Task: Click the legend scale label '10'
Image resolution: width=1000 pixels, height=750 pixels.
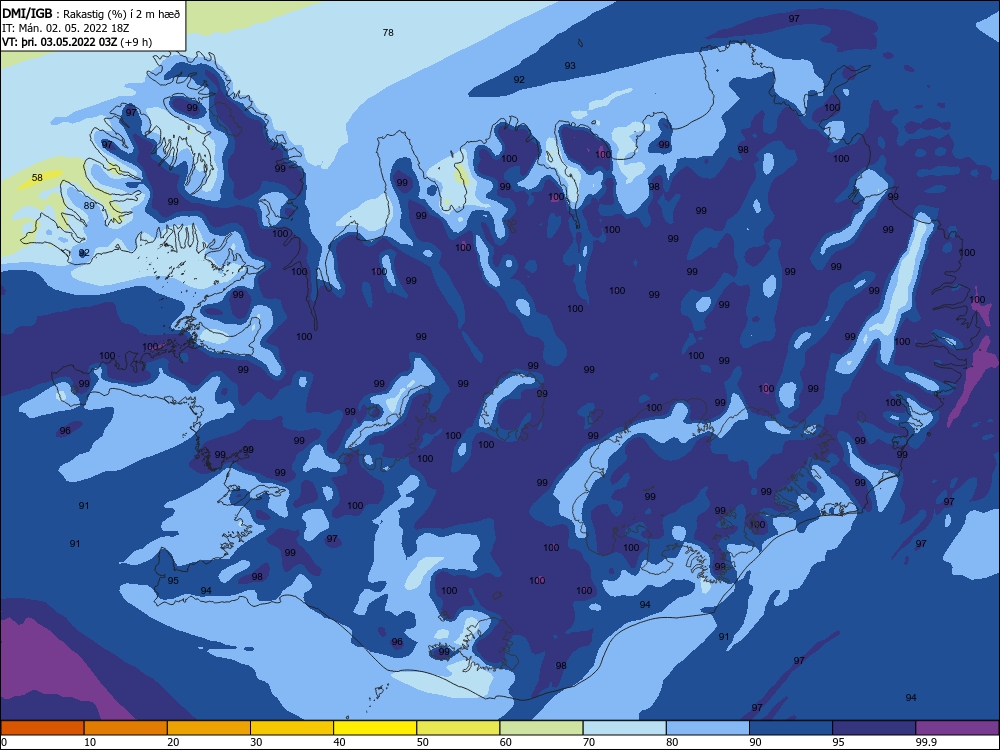Action: tap(90, 742)
